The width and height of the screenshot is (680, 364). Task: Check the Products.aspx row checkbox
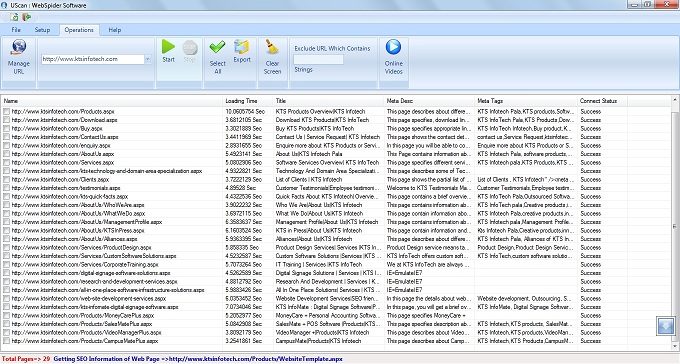point(6,111)
